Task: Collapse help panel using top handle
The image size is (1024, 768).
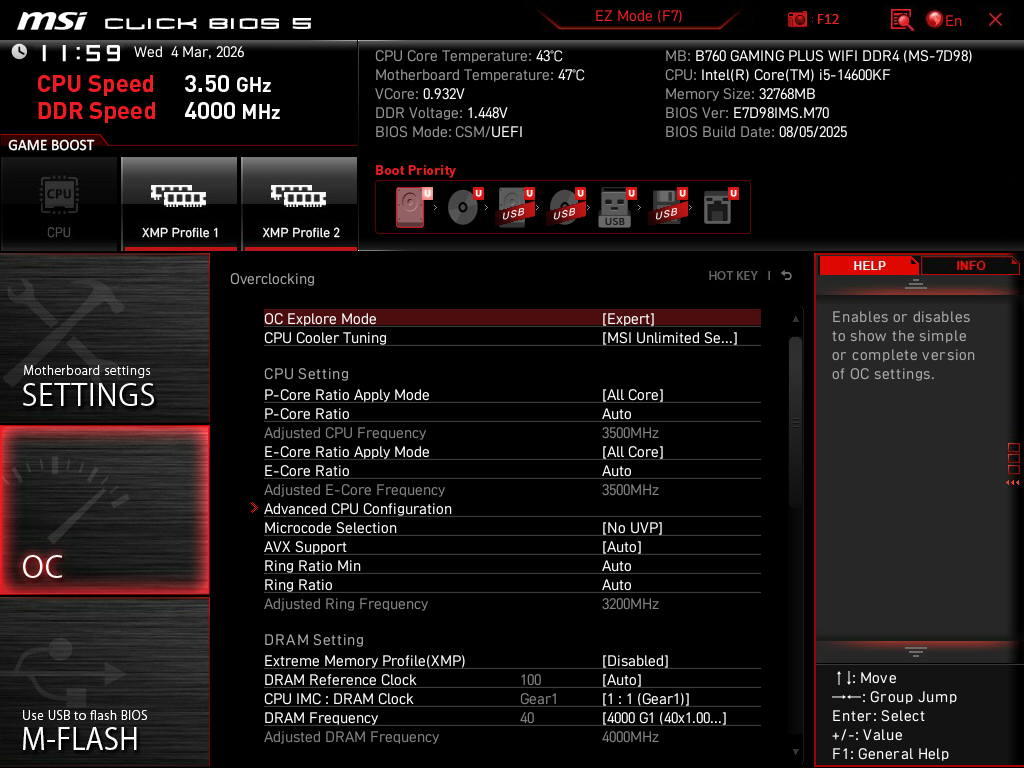Action: [915, 283]
